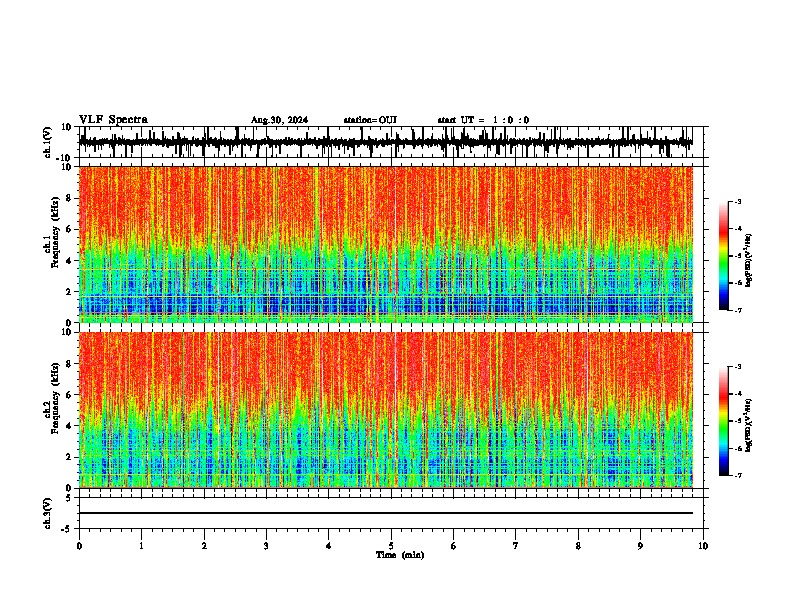792x612 pixels.
Task: Click the "6" kHz tick on ch.2 spectrogram
Action: pyautogui.click(x=69, y=395)
